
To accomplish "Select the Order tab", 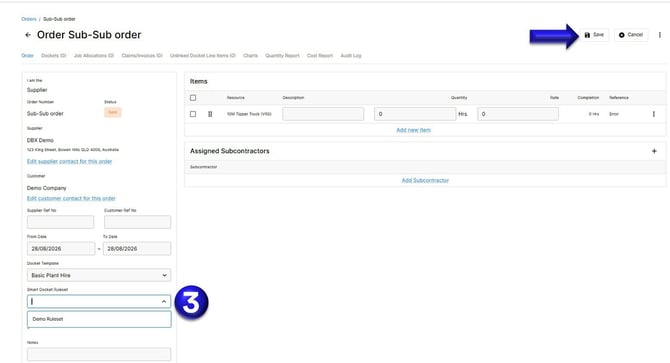I will point(27,56).
